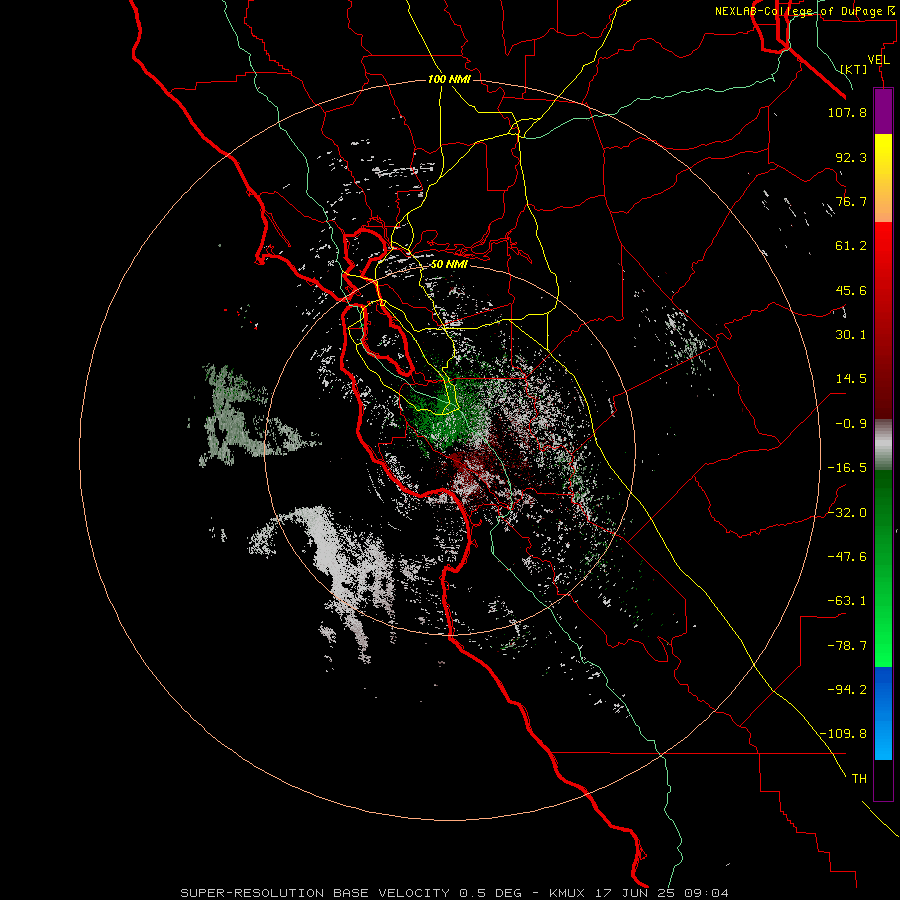Screen dimensions: 900x900
Task: Click the yellow-orange segment of the color bar
Action: tap(883, 178)
